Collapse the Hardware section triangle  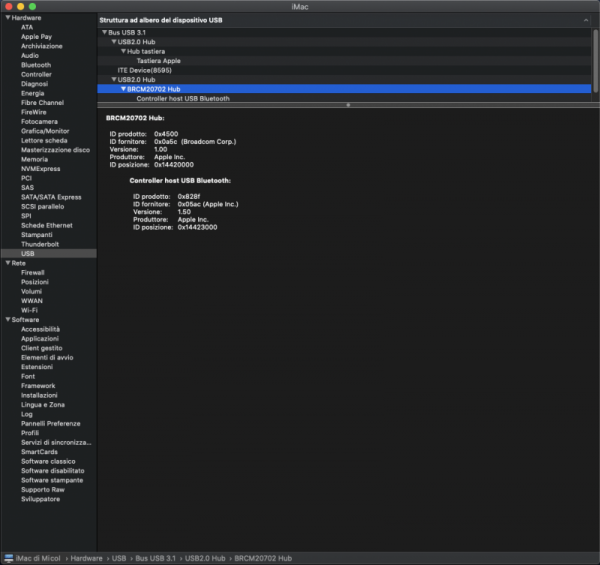6,18
